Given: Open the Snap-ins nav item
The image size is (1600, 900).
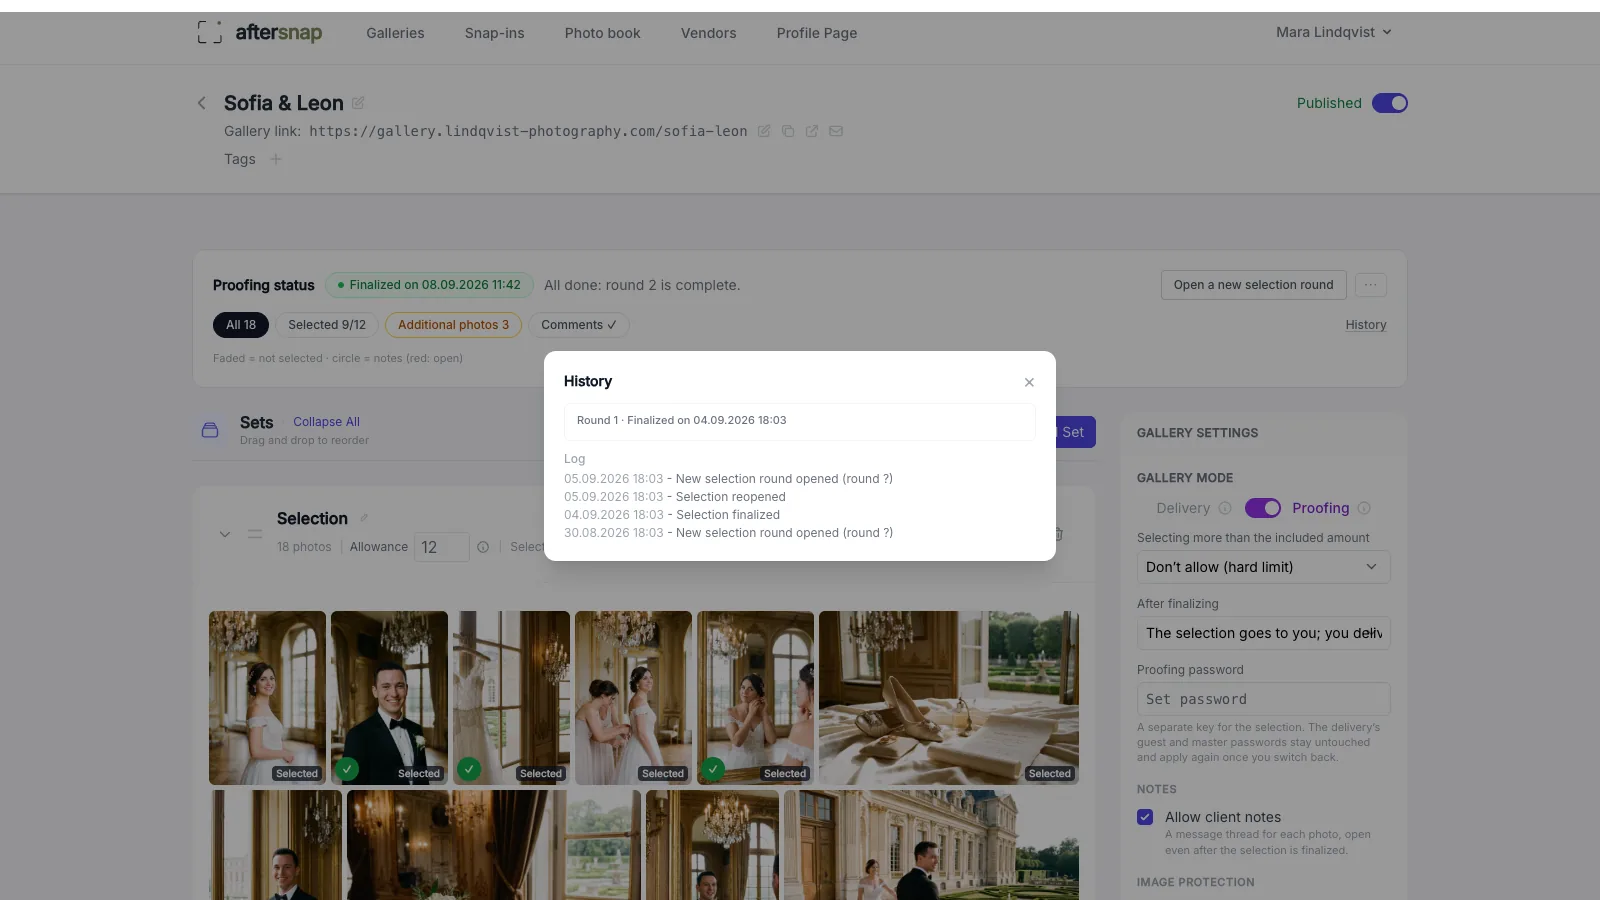Looking at the screenshot, I should click(x=494, y=33).
